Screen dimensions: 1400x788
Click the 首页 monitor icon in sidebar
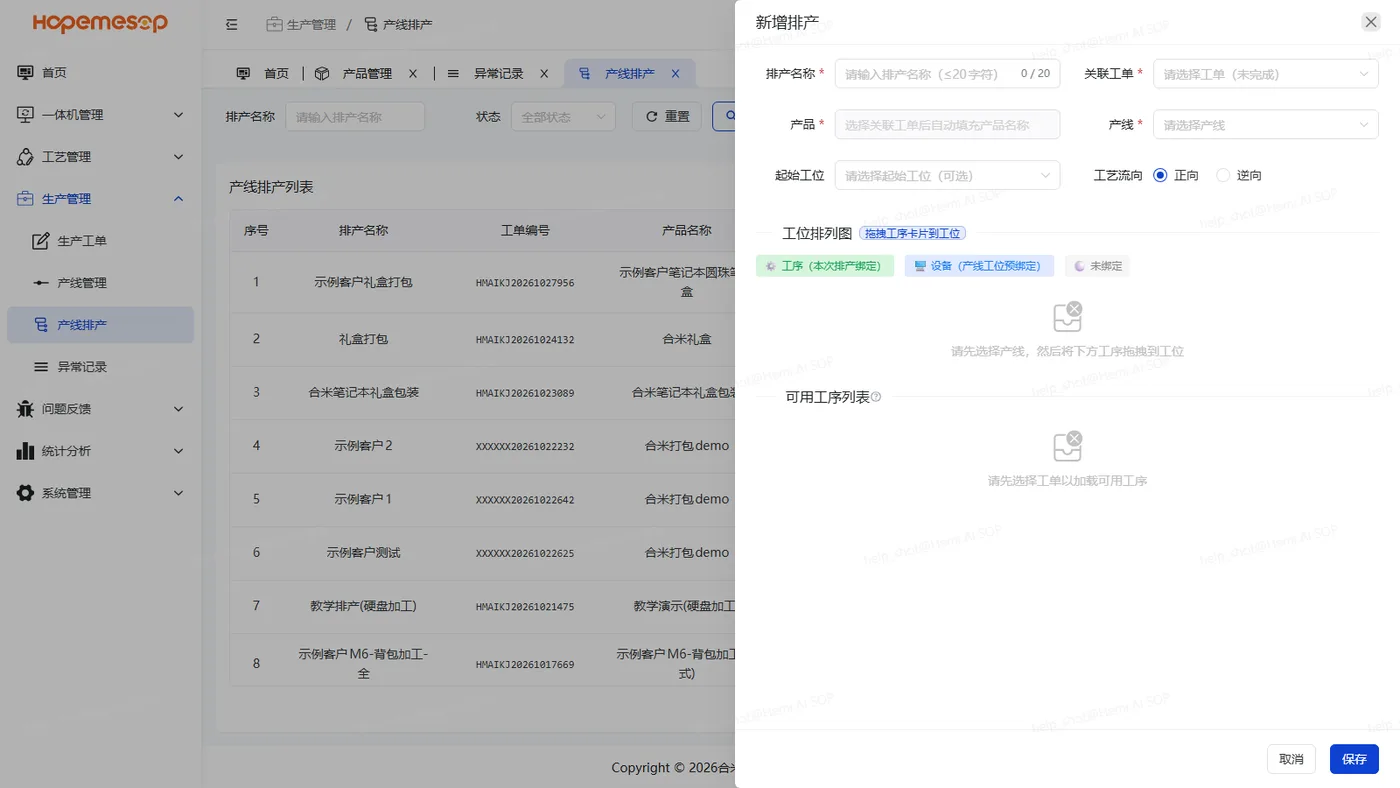point(26,73)
